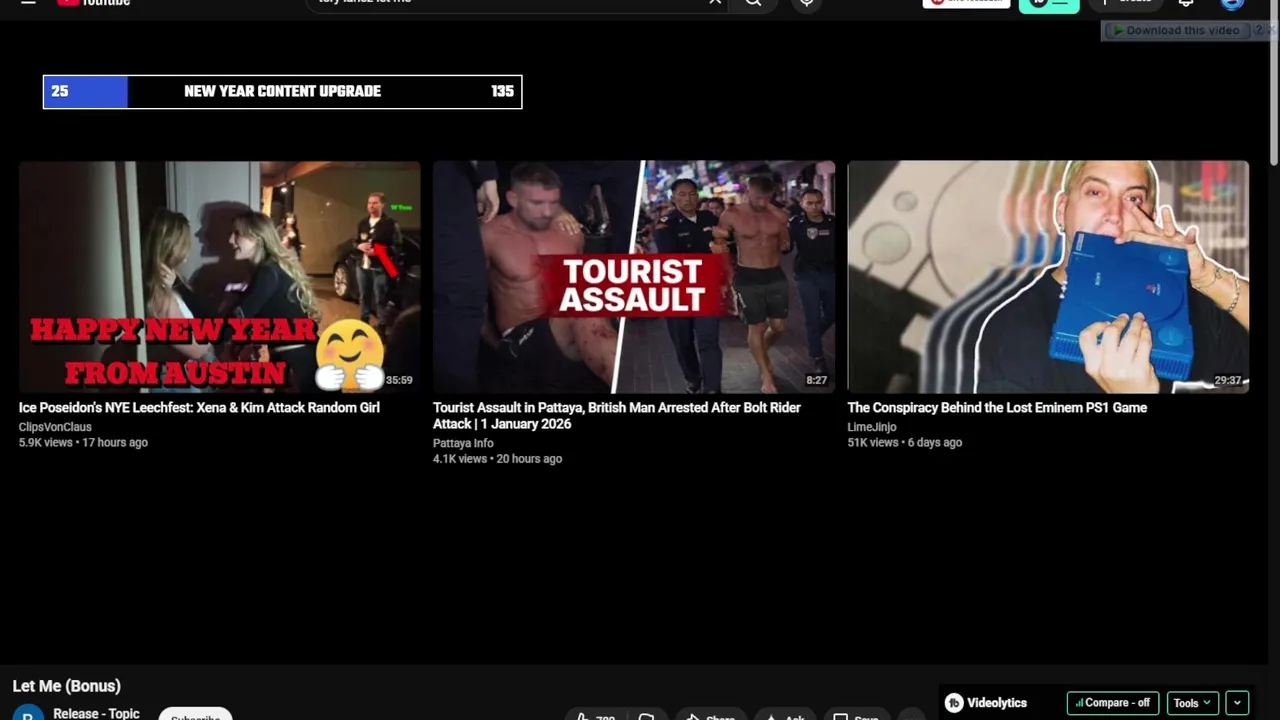The width and height of the screenshot is (1280, 720).
Task: Open the Pattaya Info channel link
Action: pyautogui.click(x=463, y=443)
